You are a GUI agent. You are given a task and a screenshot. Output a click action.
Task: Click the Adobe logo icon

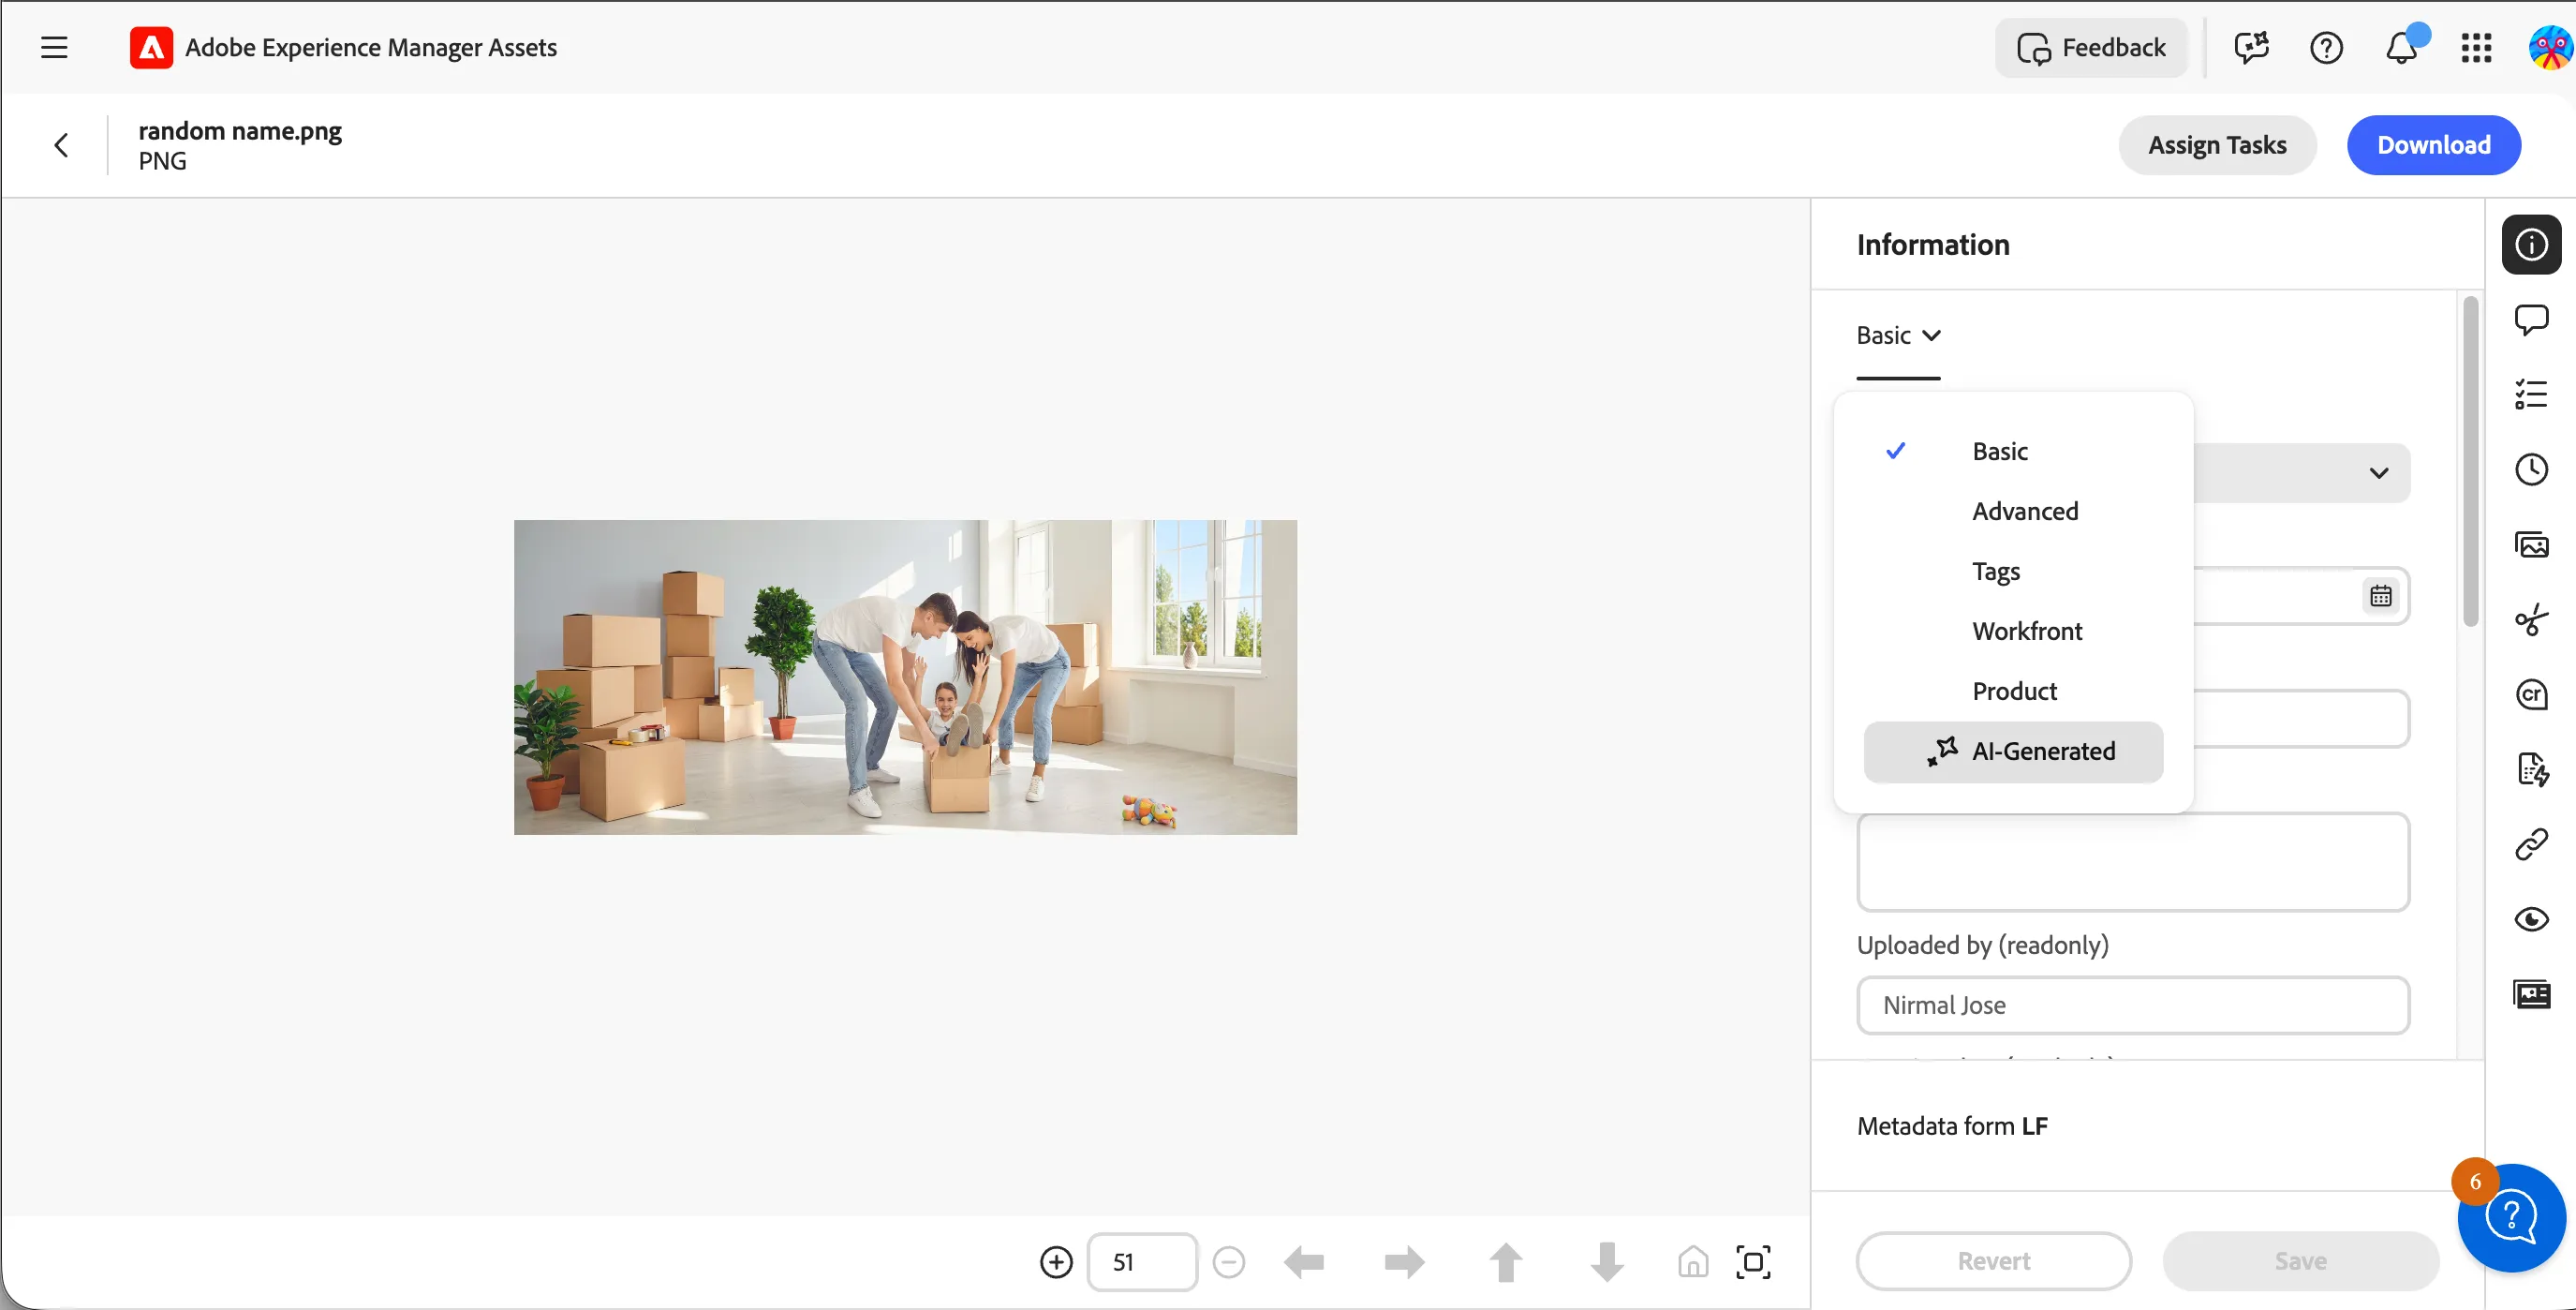[151, 47]
